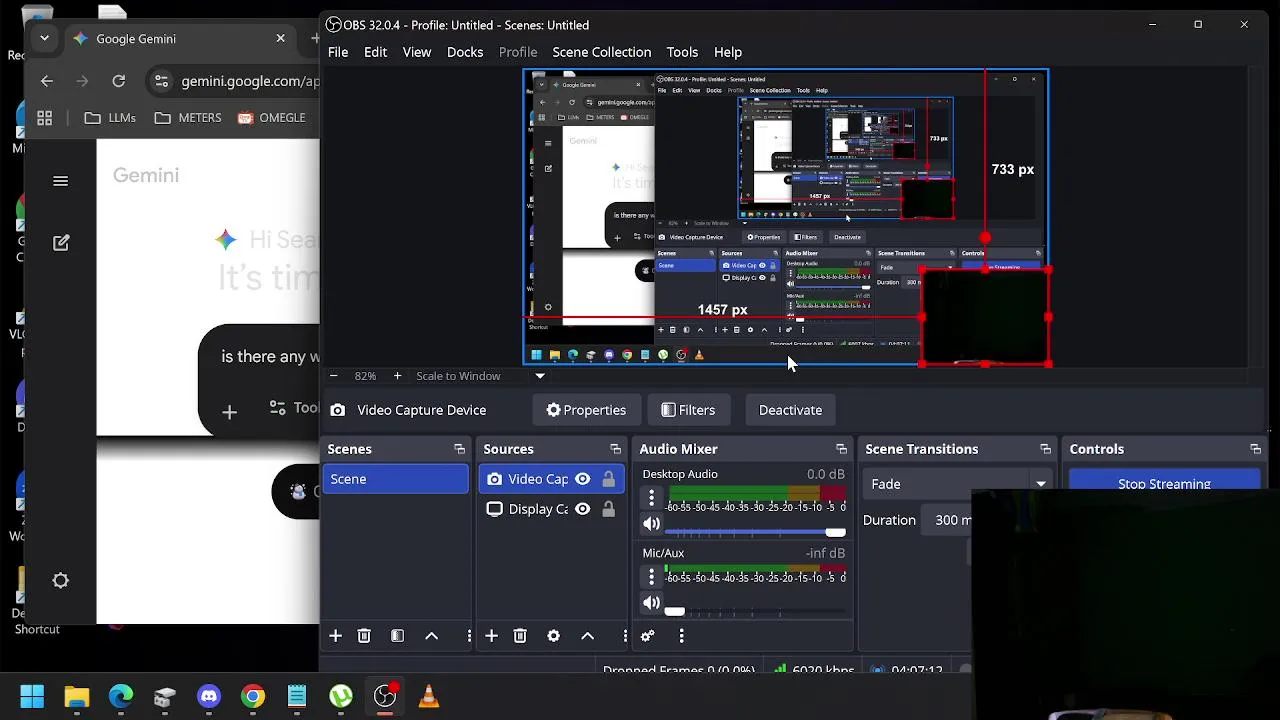The image size is (1280, 720).
Task: Zoom out preview with minus icon
Action: [x=333, y=376]
